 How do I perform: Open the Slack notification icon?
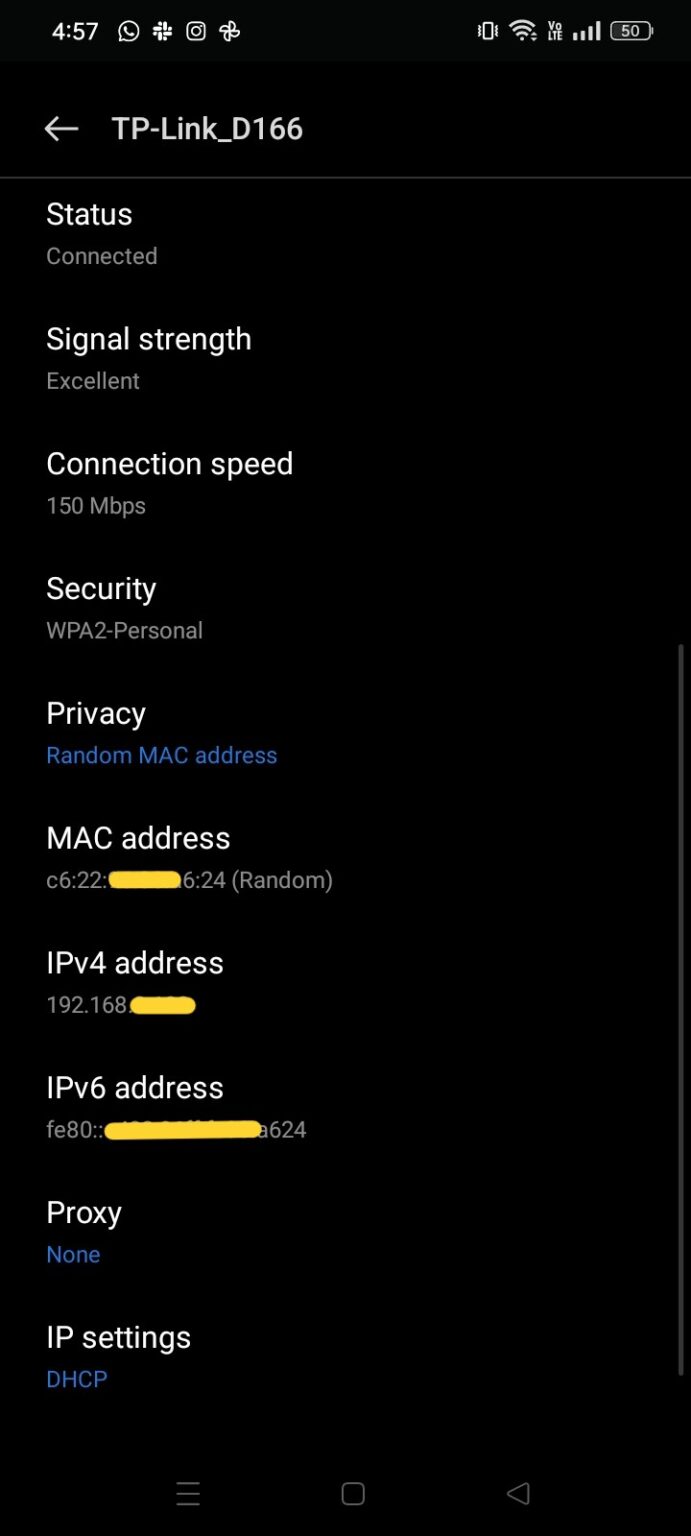tap(162, 31)
